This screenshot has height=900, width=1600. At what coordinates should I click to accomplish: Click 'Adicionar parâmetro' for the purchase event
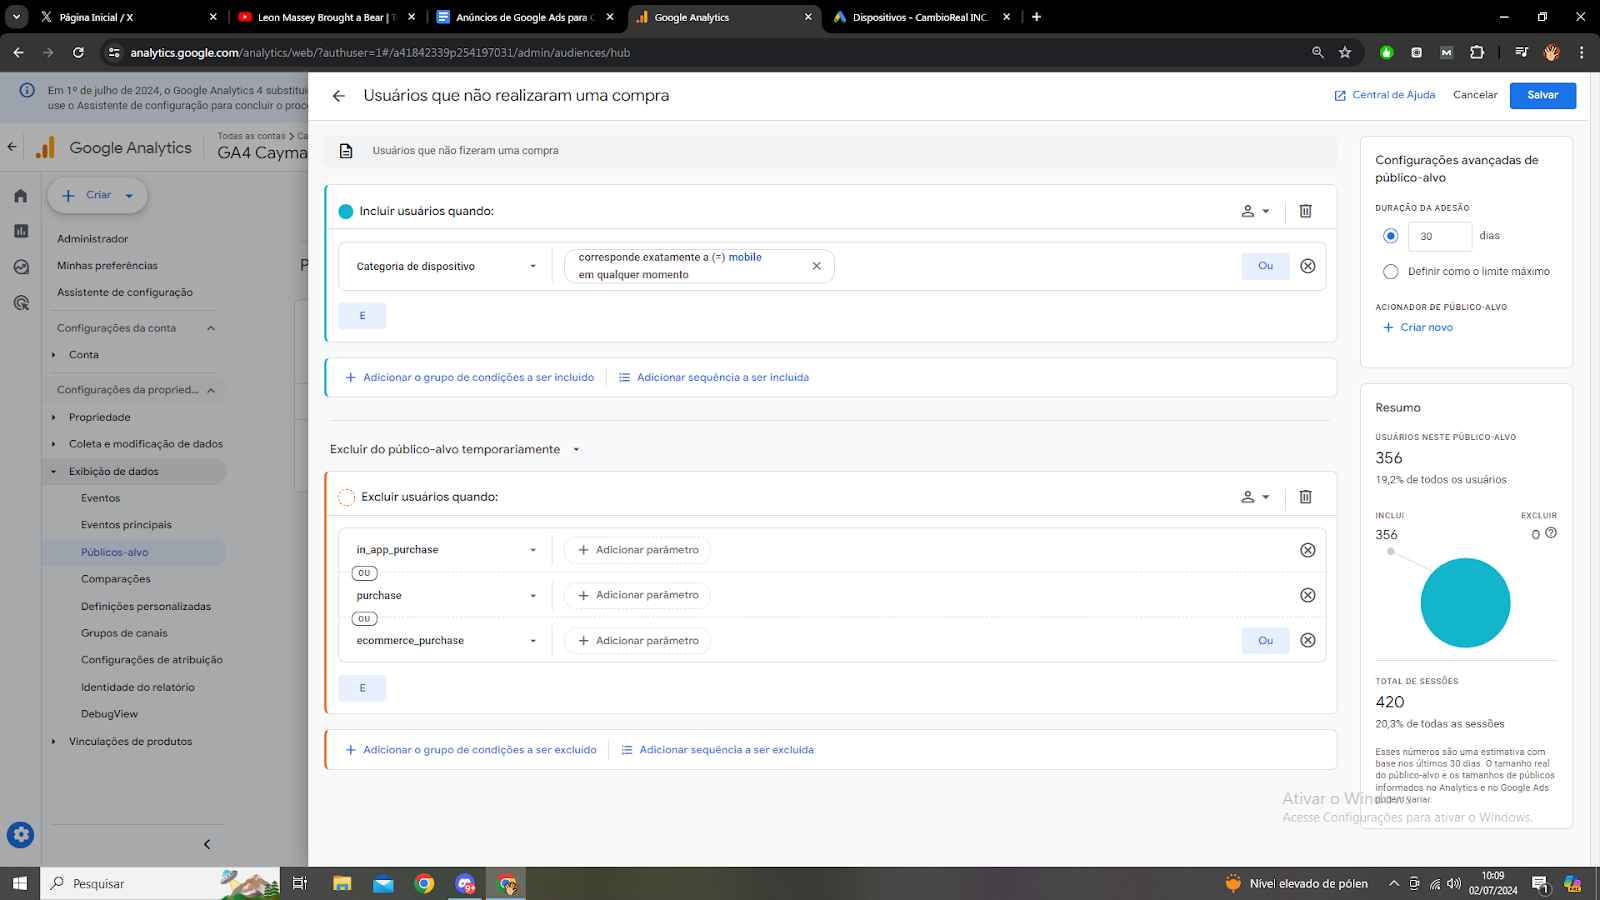638,595
